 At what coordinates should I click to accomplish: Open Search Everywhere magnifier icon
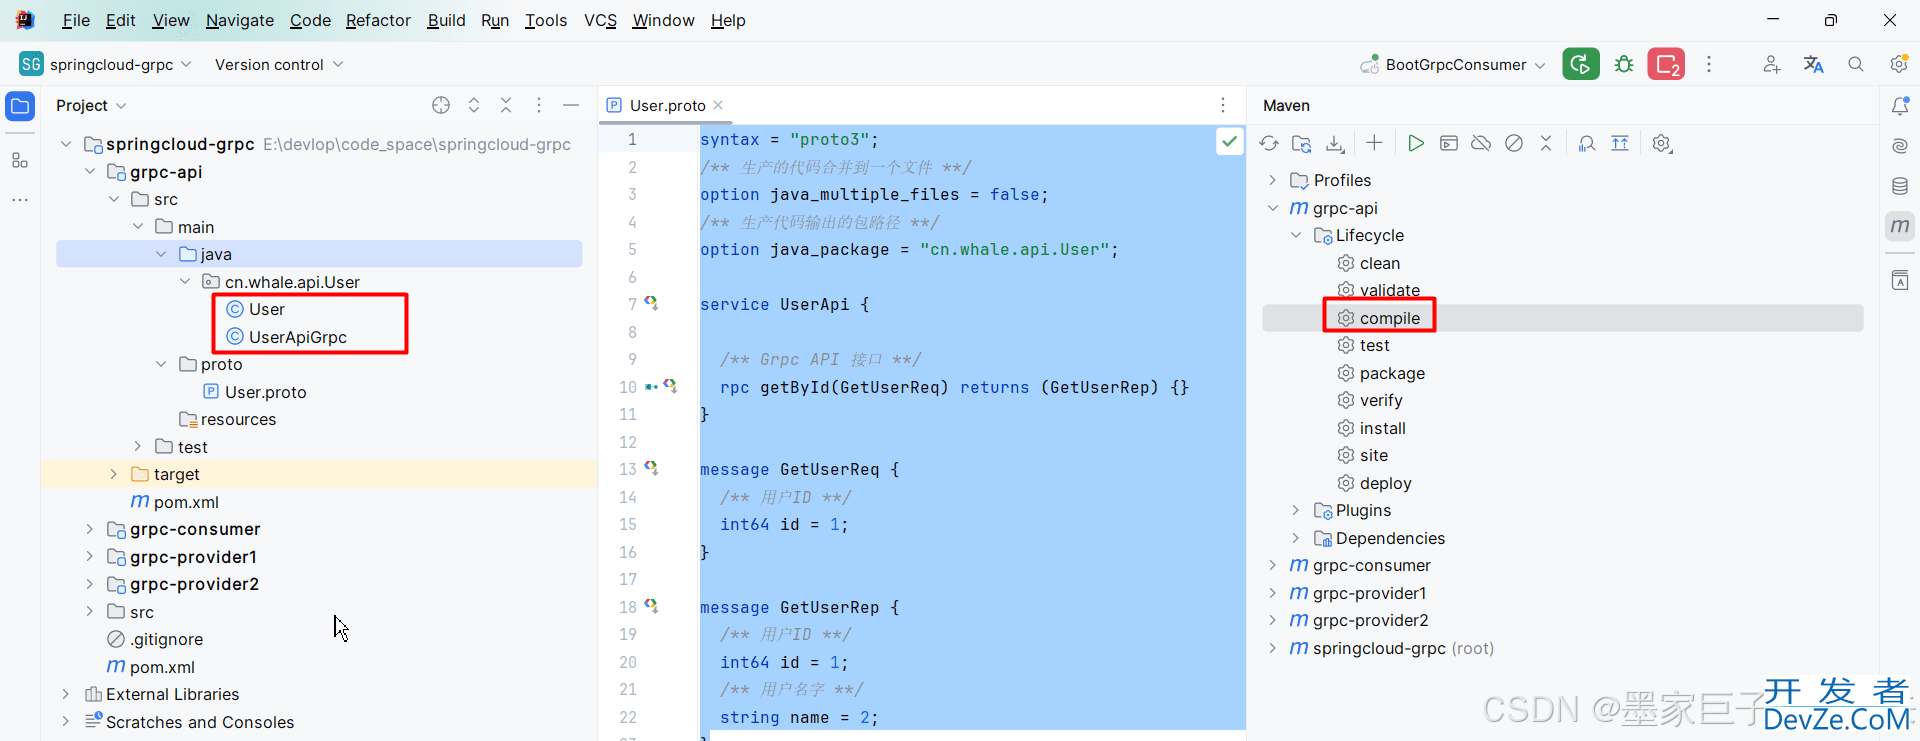[x=1856, y=65]
